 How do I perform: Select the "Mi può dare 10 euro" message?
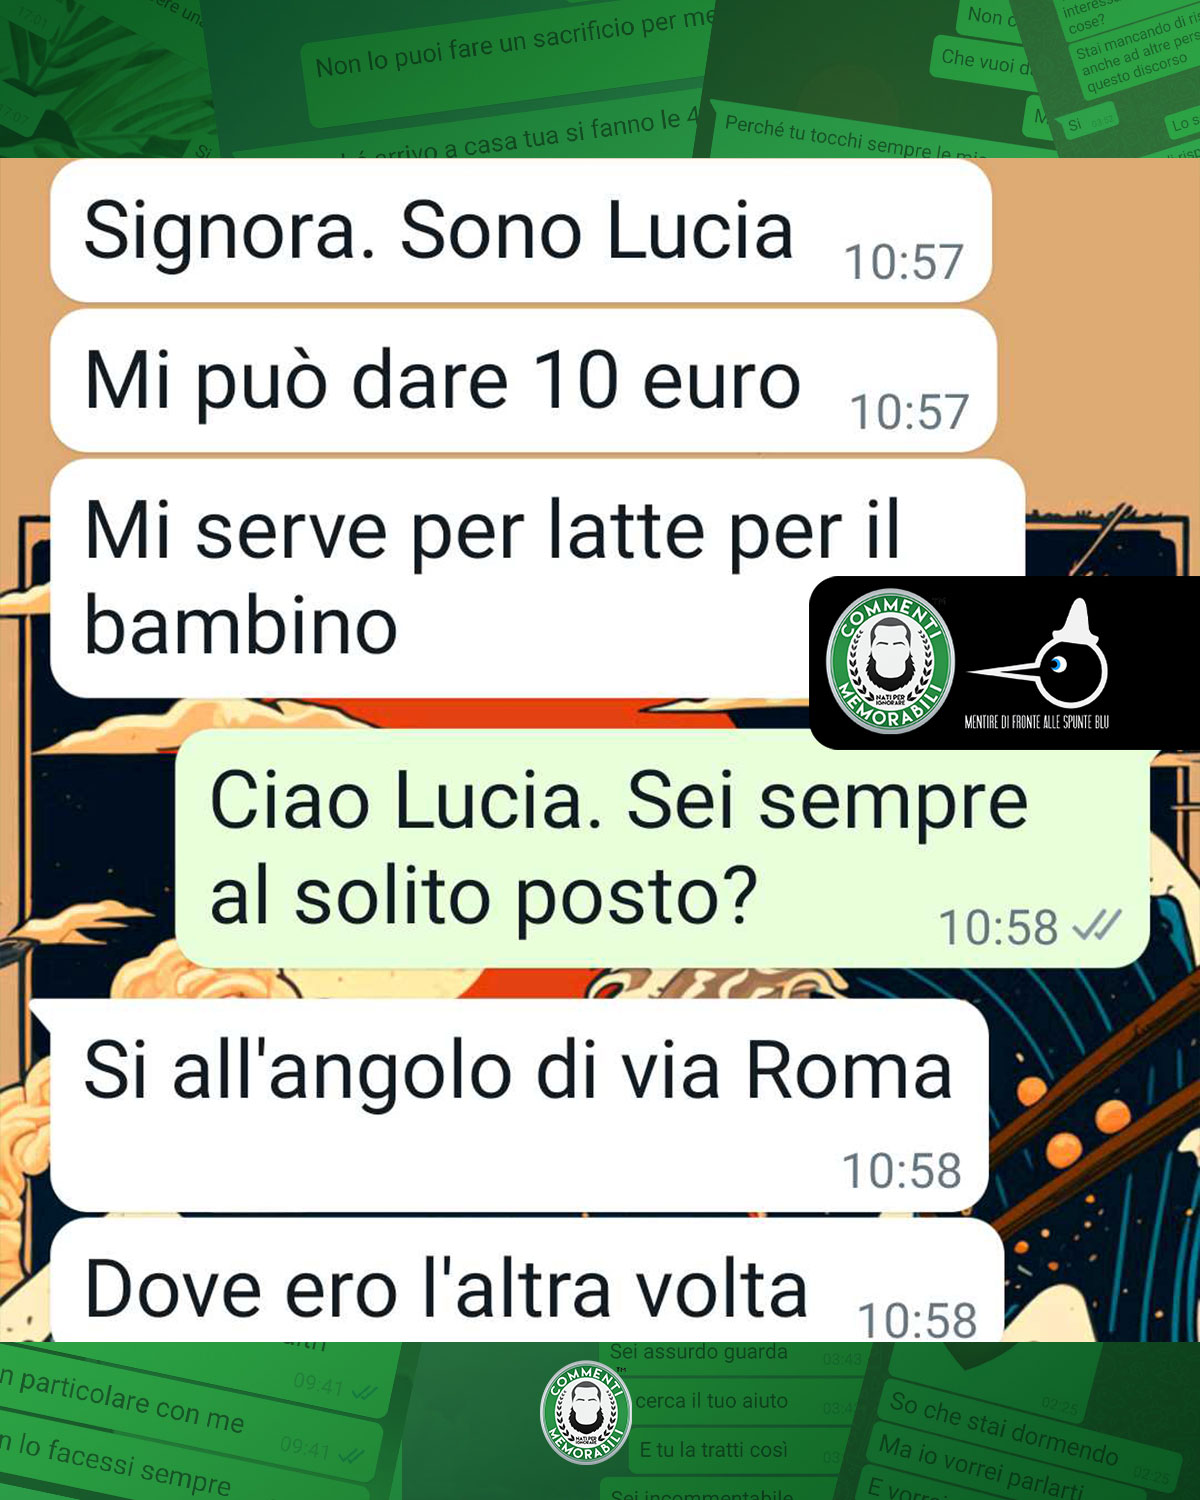[x=523, y=381]
